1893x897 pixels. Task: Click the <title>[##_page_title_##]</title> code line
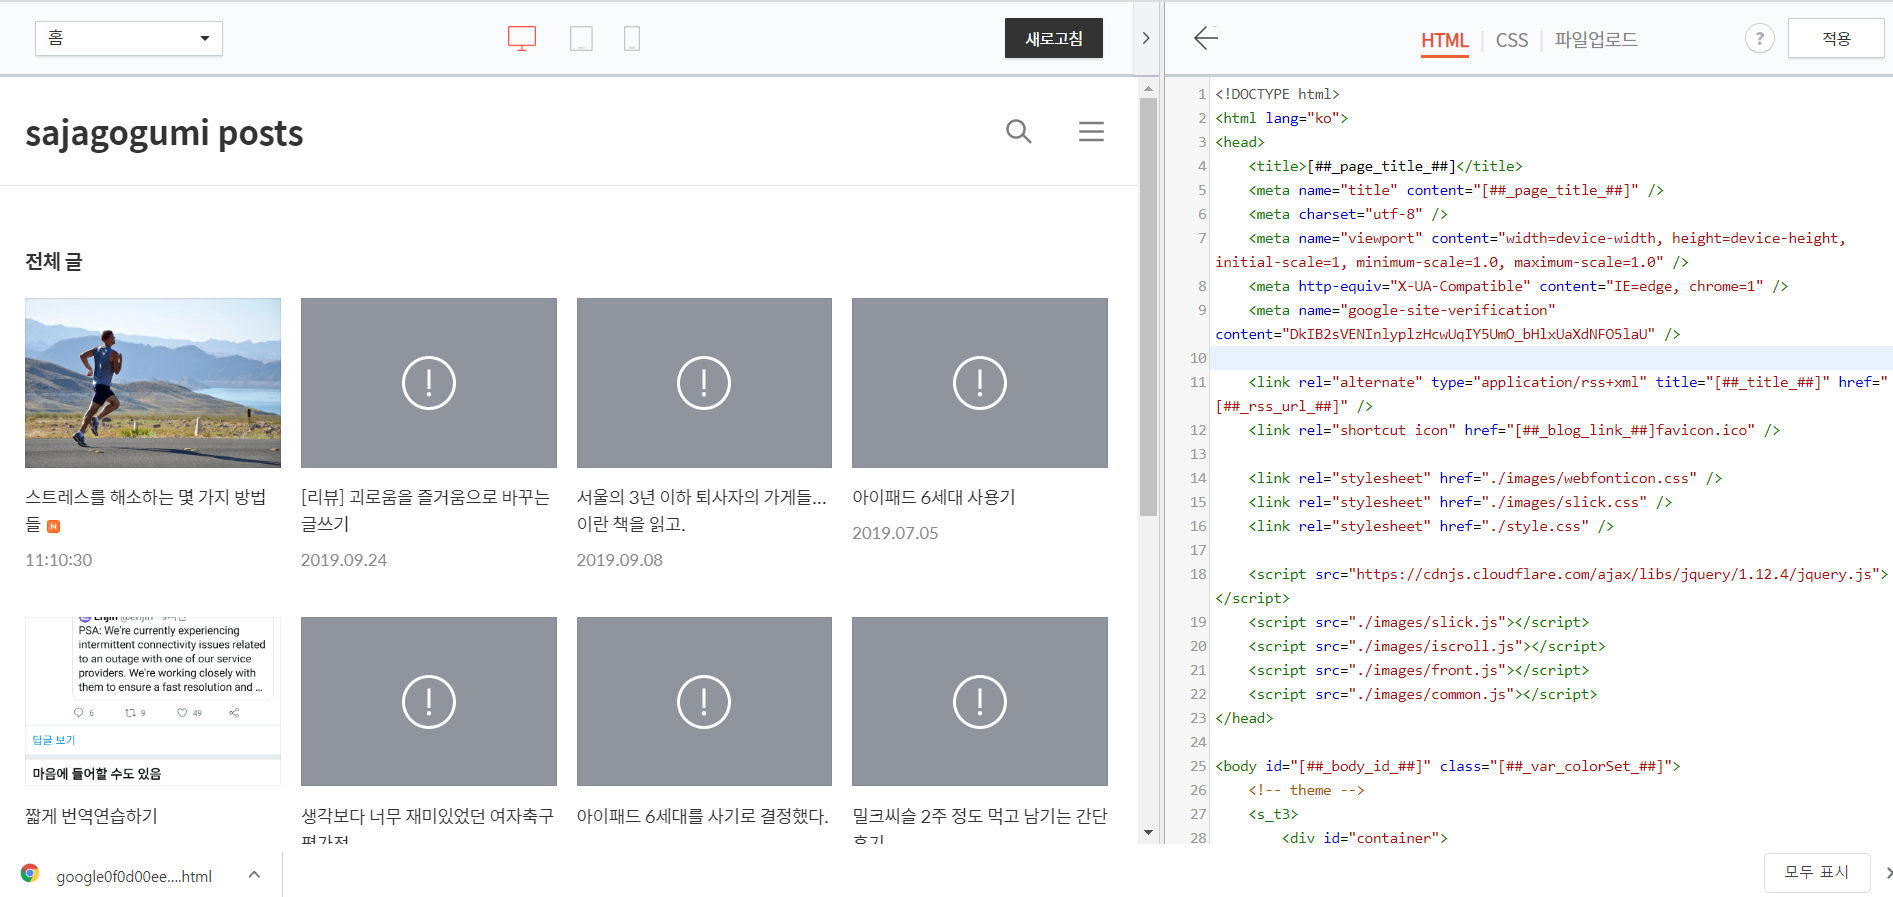click(x=1385, y=166)
